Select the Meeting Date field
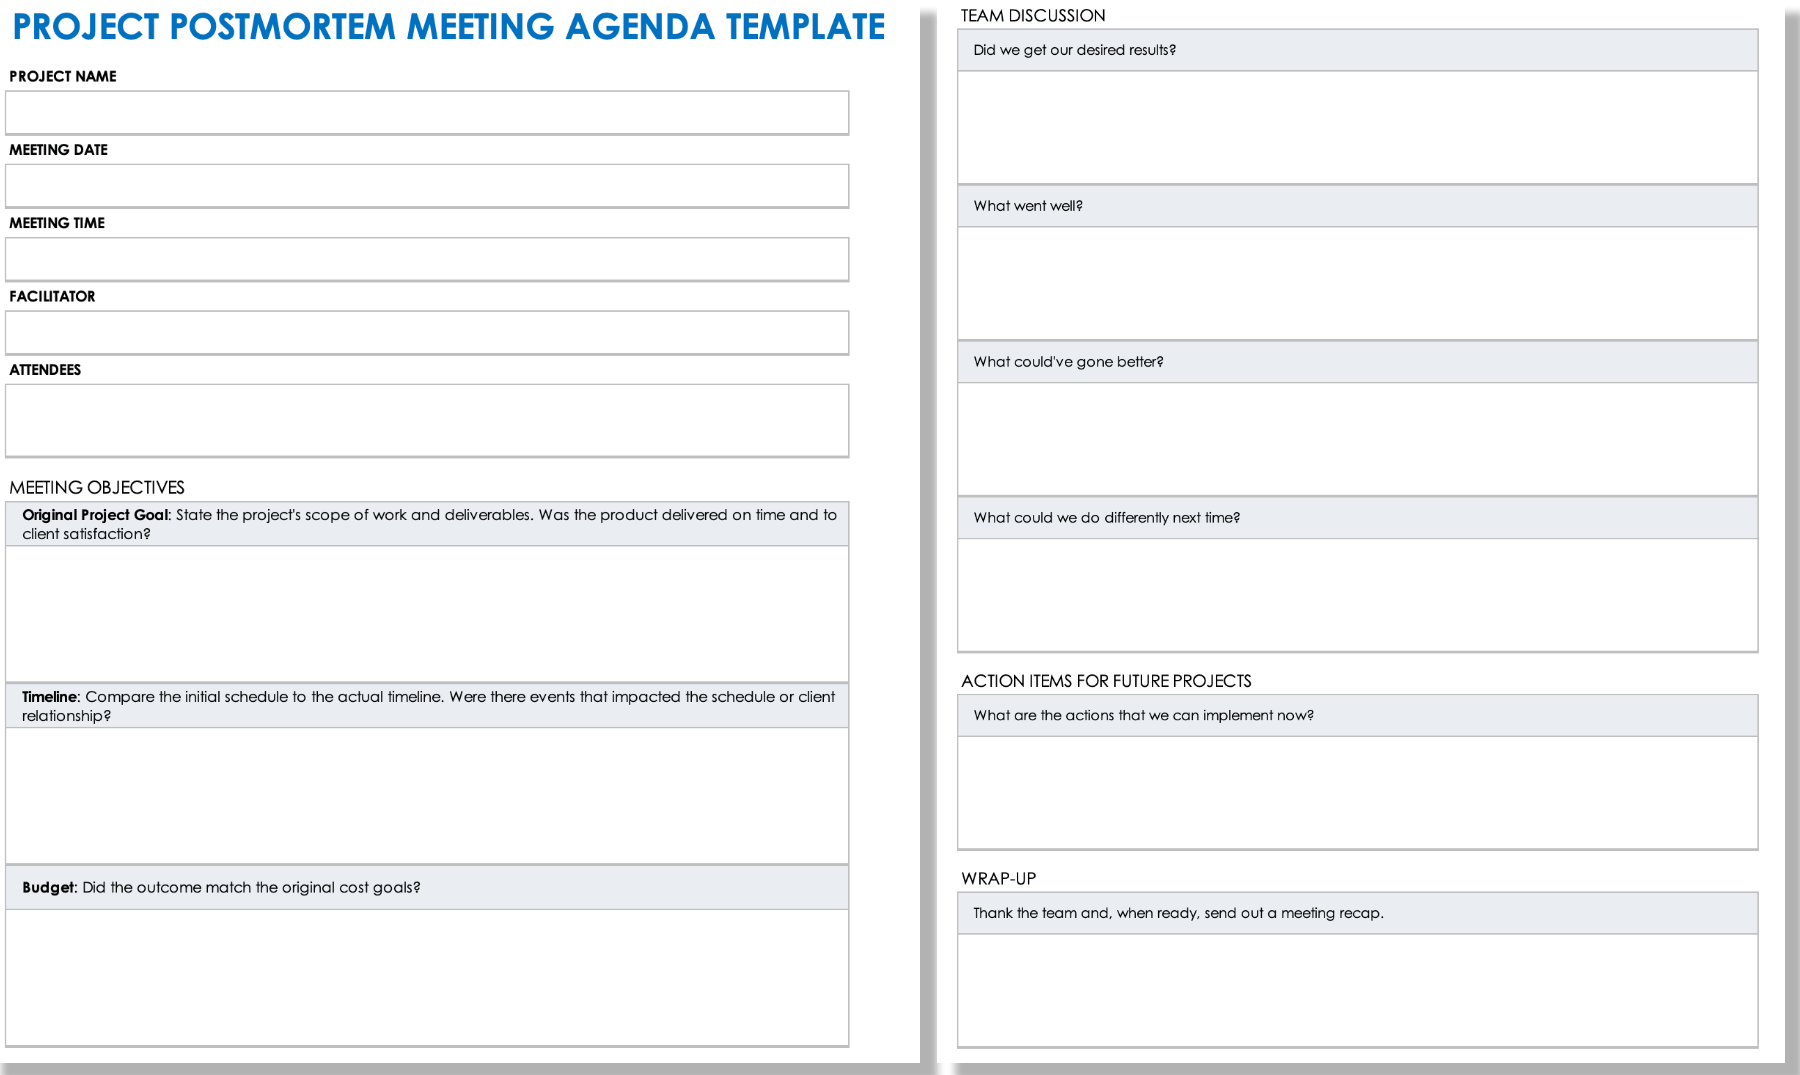The image size is (1800, 1075). coord(427,186)
